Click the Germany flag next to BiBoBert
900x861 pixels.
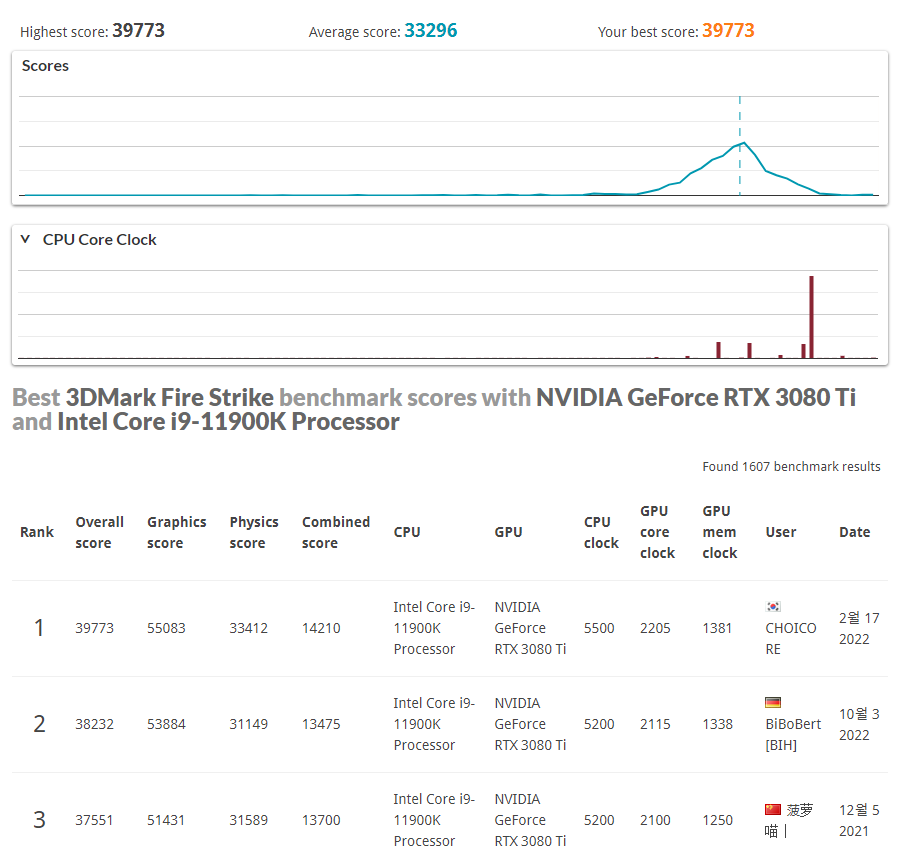(773, 702)
